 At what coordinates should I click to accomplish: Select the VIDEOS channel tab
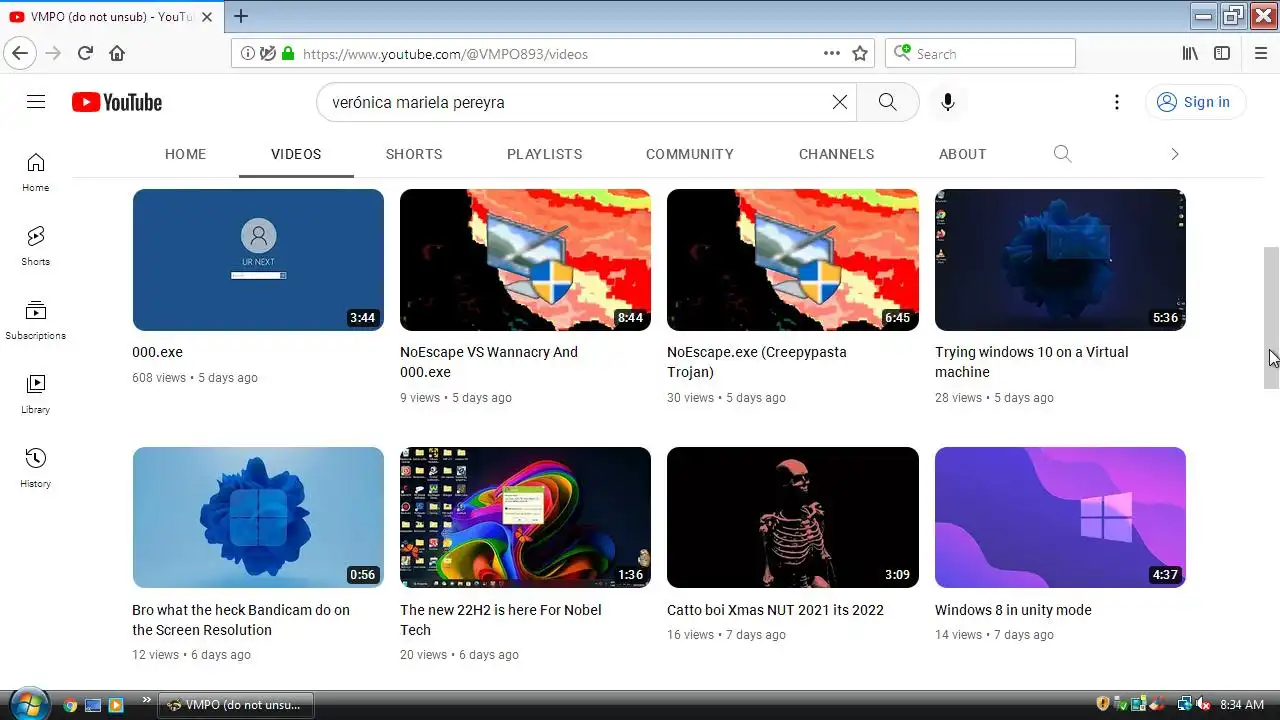point(296,154)
